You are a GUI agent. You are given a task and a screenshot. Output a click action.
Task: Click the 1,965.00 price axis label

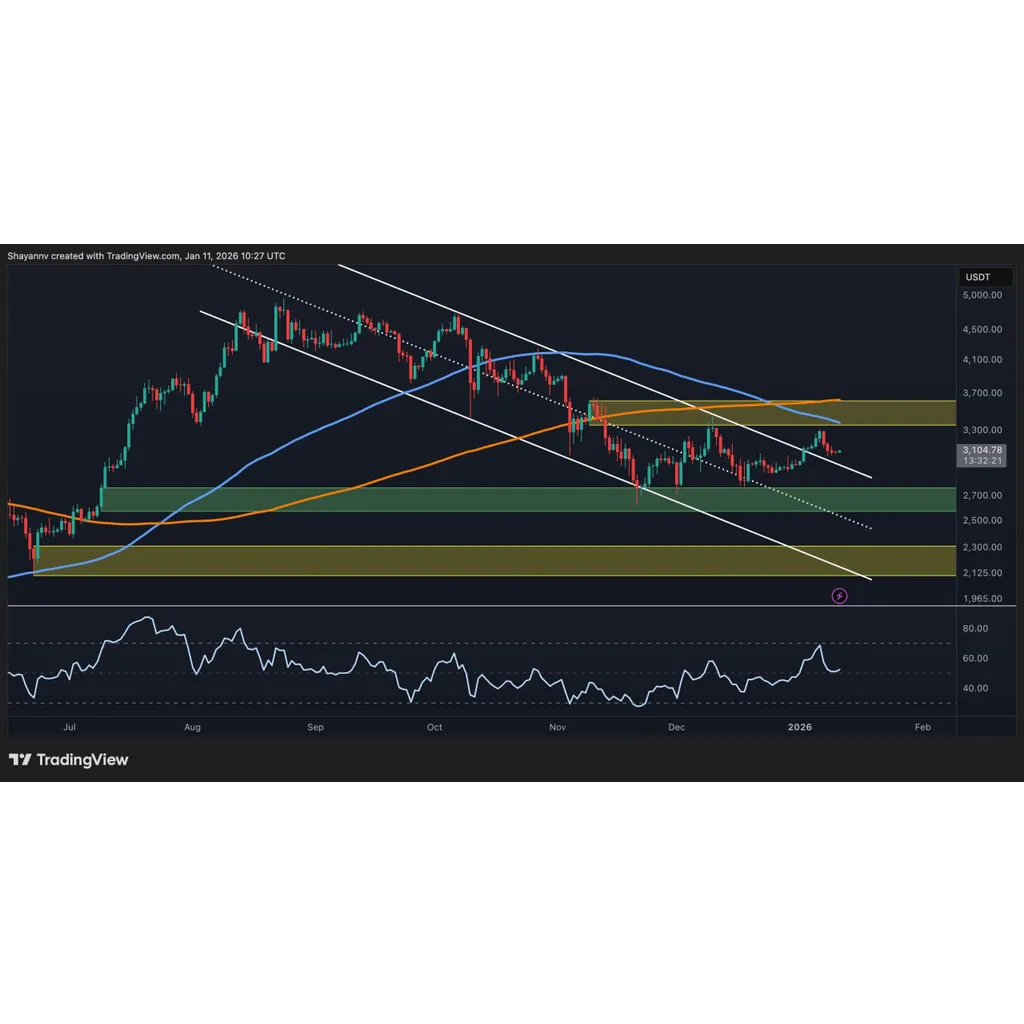click(982, 598)
